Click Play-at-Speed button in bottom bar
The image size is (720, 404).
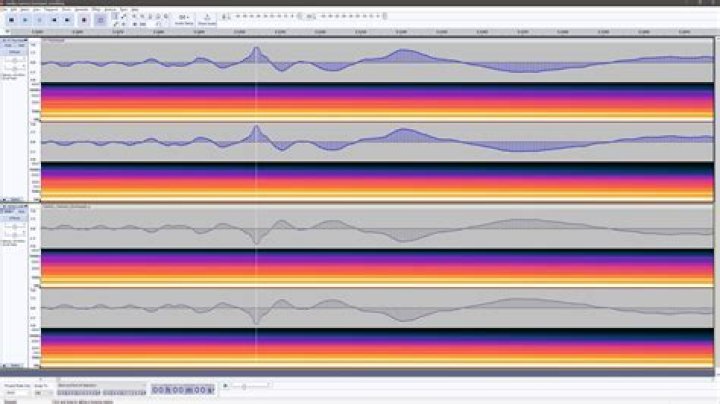click(225, 386)
